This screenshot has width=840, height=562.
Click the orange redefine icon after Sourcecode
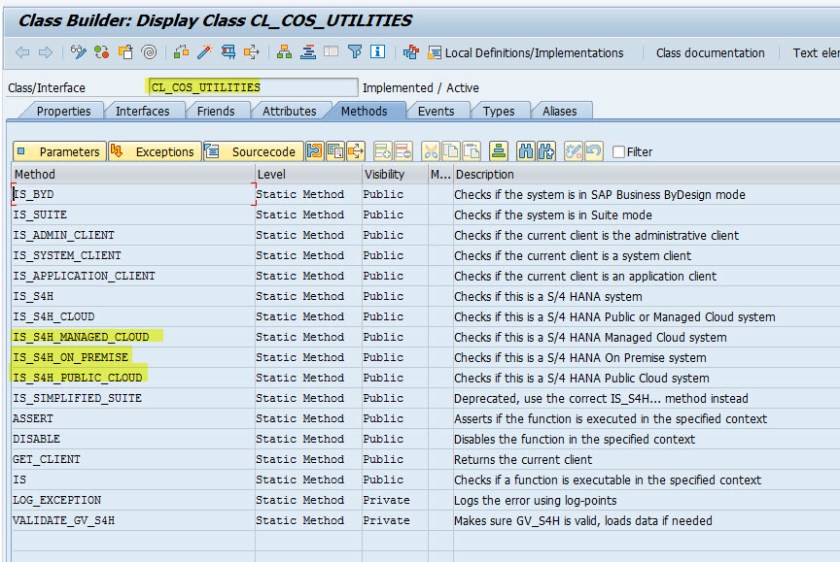tap(314, 152)
